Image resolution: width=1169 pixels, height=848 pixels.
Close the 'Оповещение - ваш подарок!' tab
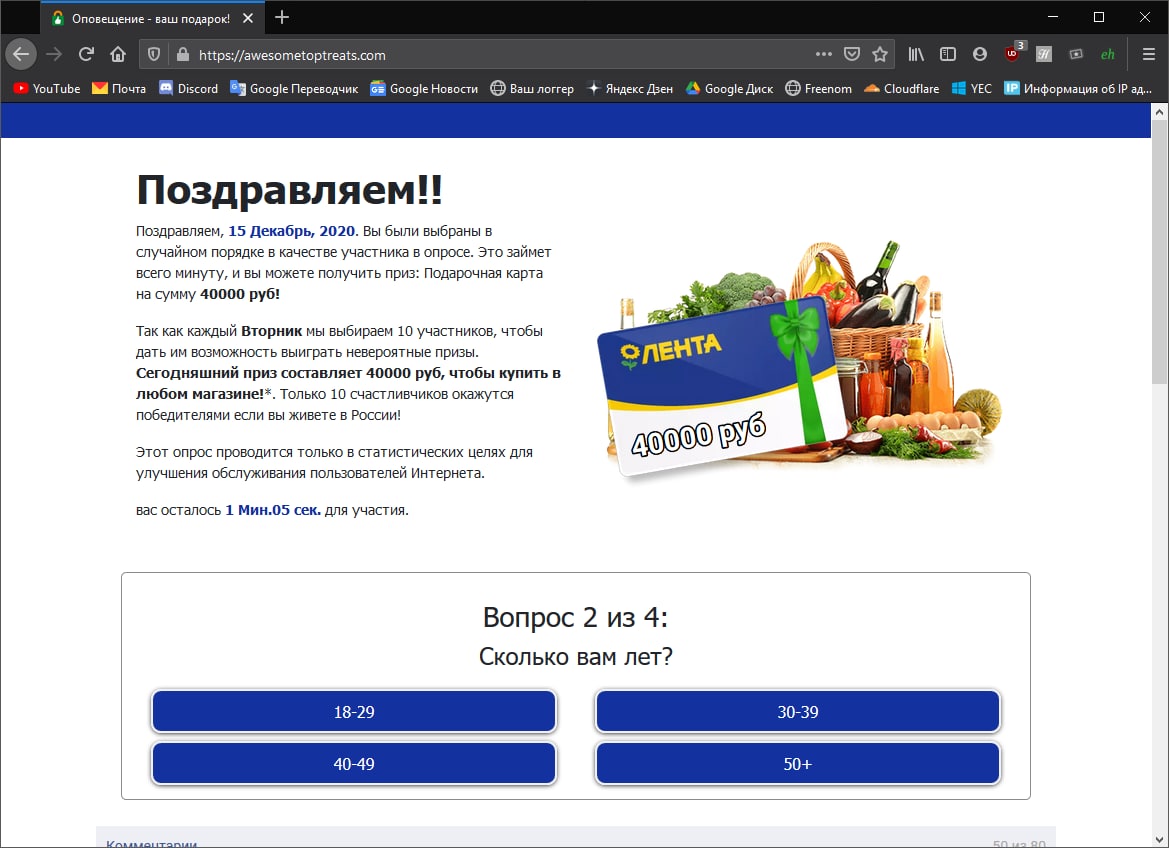(248, 18)
